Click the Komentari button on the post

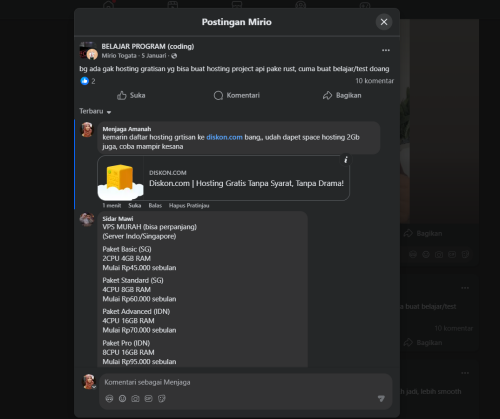[x=237, y=95]
